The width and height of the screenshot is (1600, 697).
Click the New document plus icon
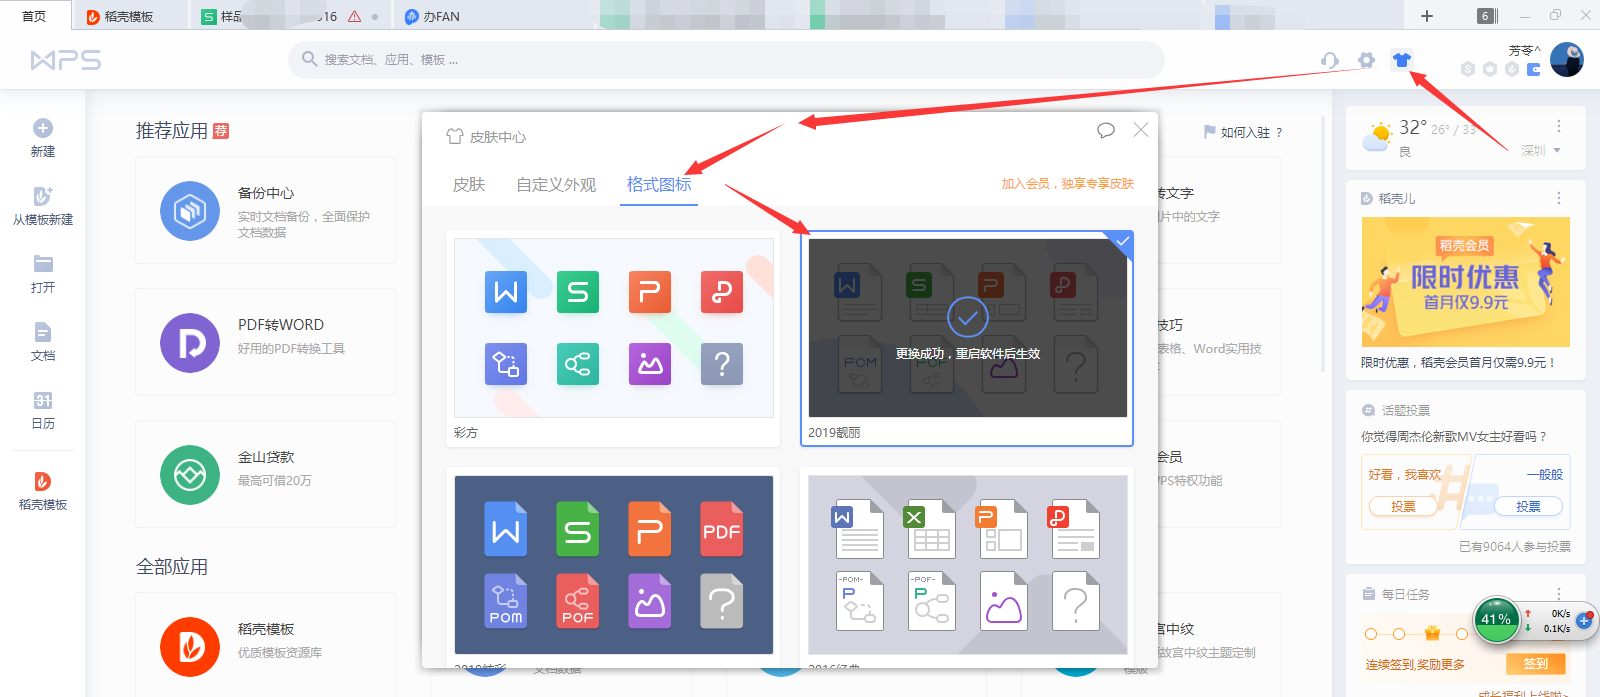[43, 128]
